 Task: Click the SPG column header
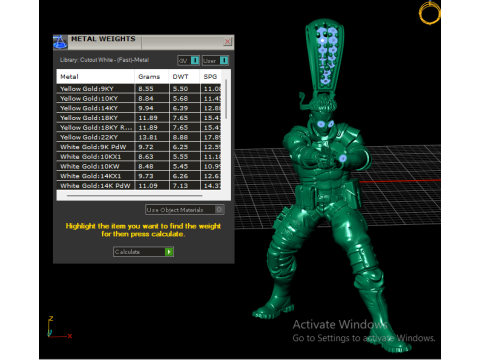click(210, 77)
